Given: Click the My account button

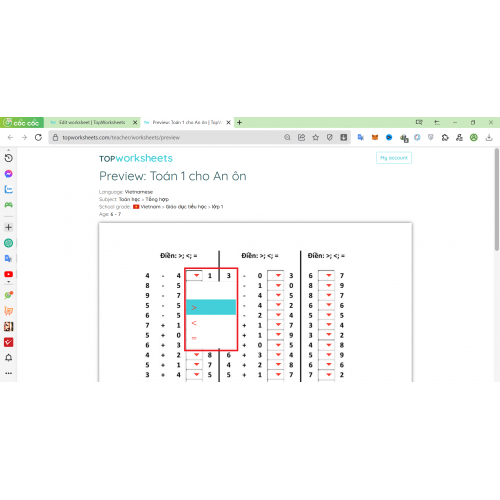Looking at the screenshot, I should [394, 158].
